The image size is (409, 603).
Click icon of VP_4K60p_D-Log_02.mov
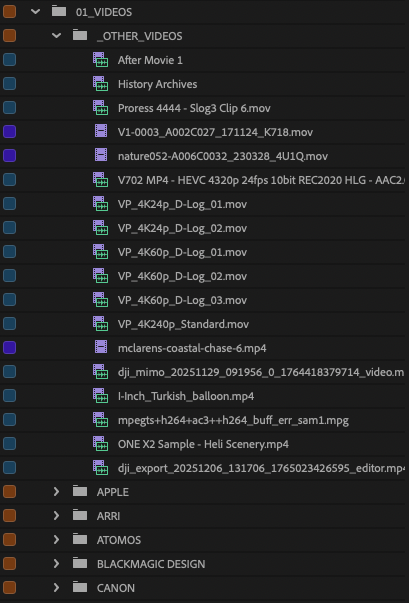click(100, 276)
